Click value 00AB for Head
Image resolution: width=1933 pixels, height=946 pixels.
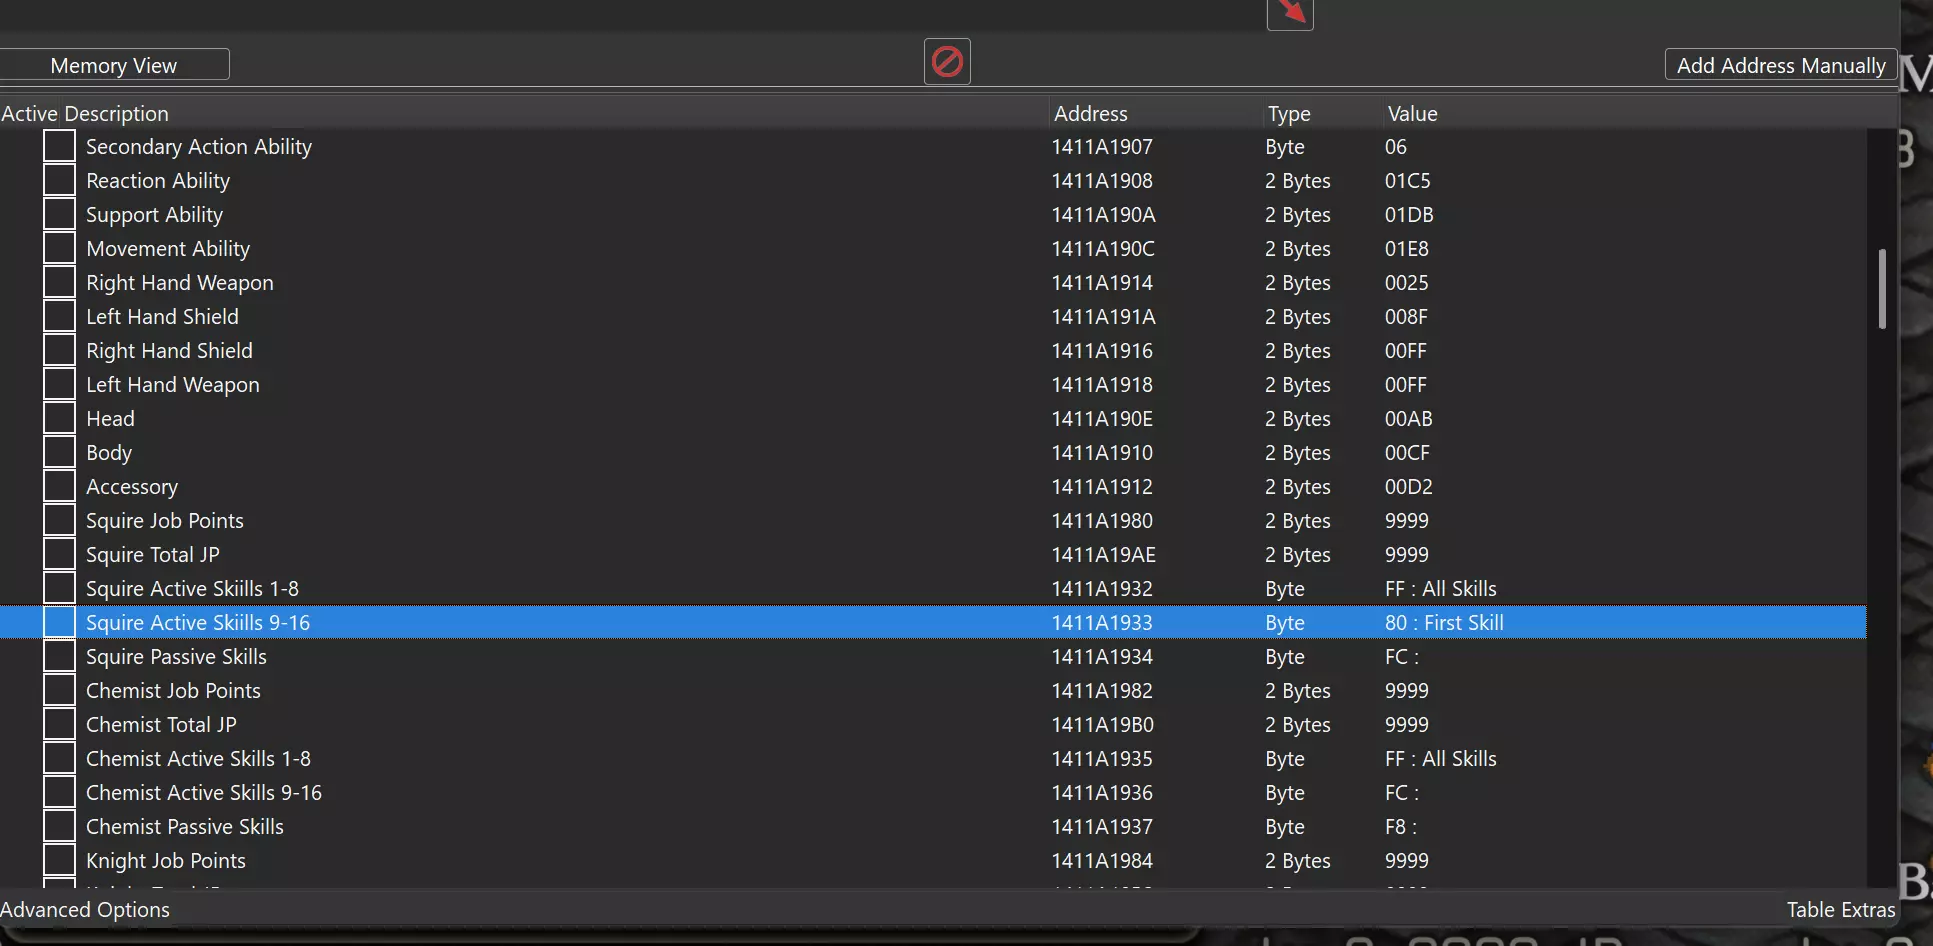point(1408,419)
